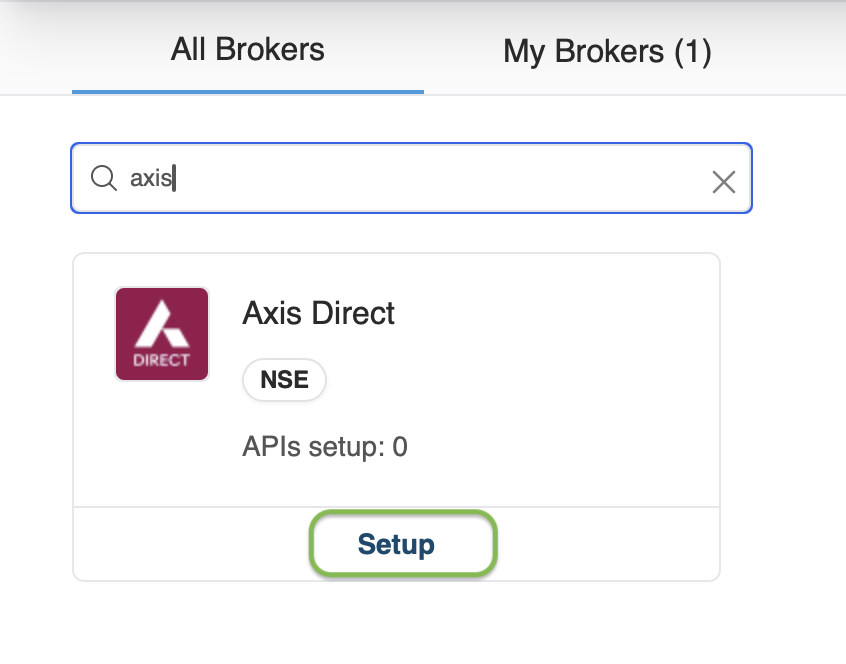Screen dimensions: 846x664
Task: Select the All Brokers tab
Action: tap(248, 50)
